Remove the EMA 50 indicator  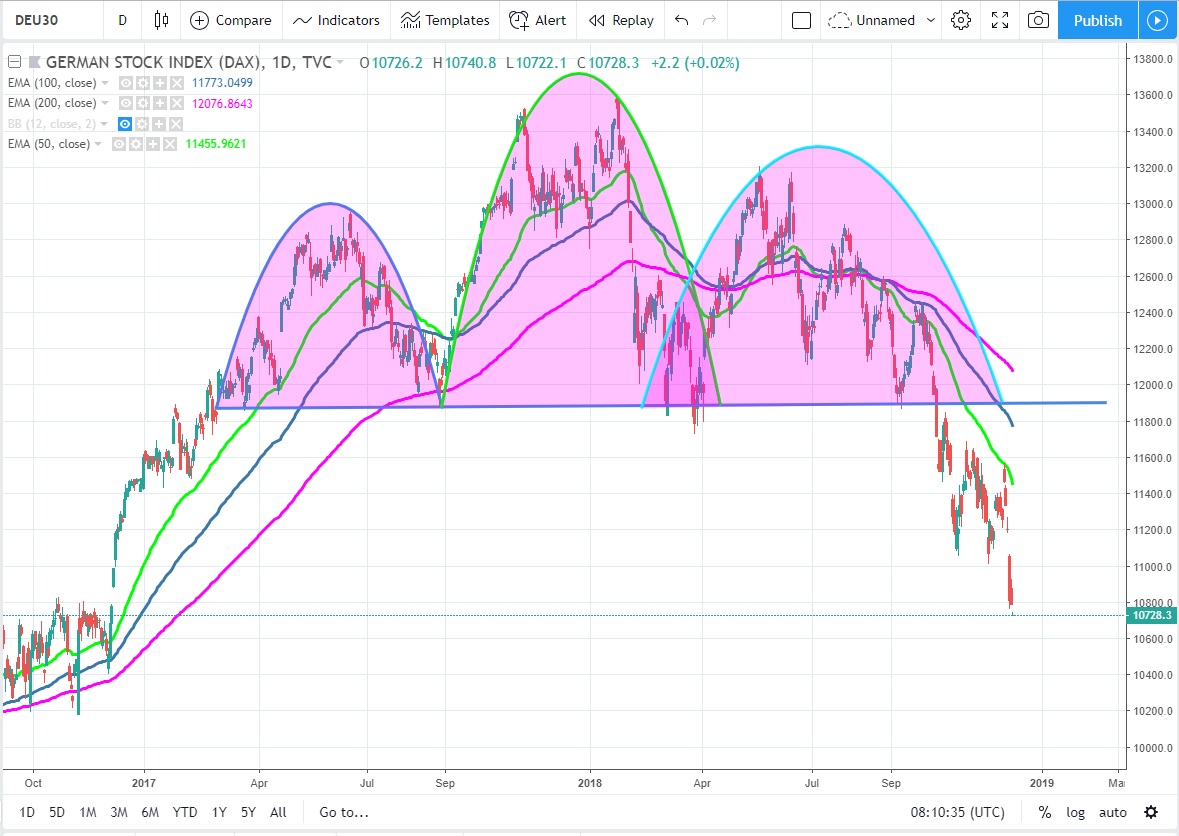(172, 144)
